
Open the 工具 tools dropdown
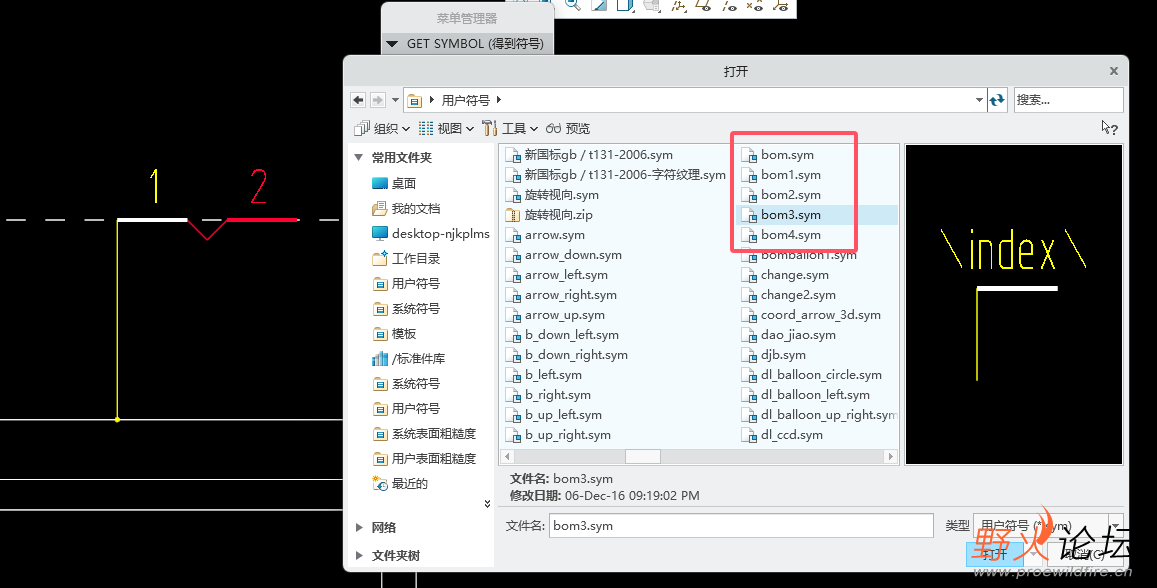coord(510,128)
